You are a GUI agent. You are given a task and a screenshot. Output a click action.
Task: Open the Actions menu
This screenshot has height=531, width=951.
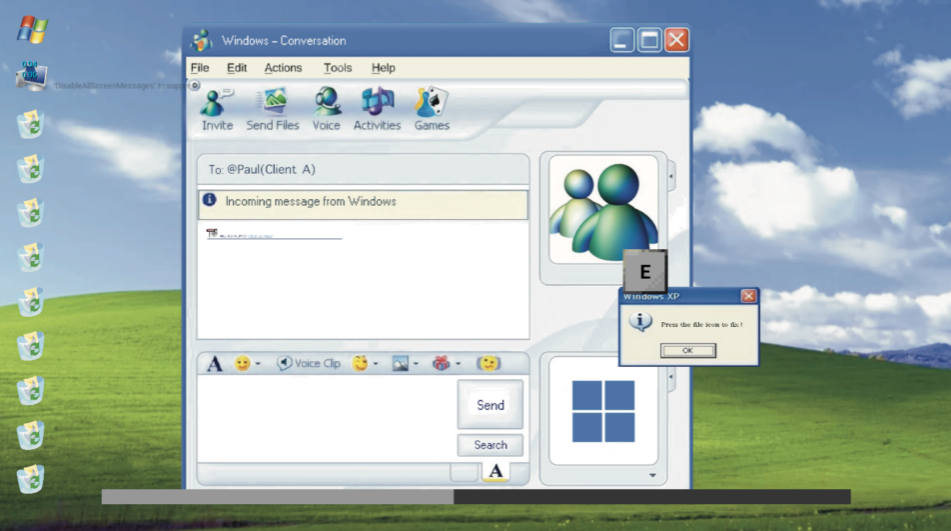(283, 68)
